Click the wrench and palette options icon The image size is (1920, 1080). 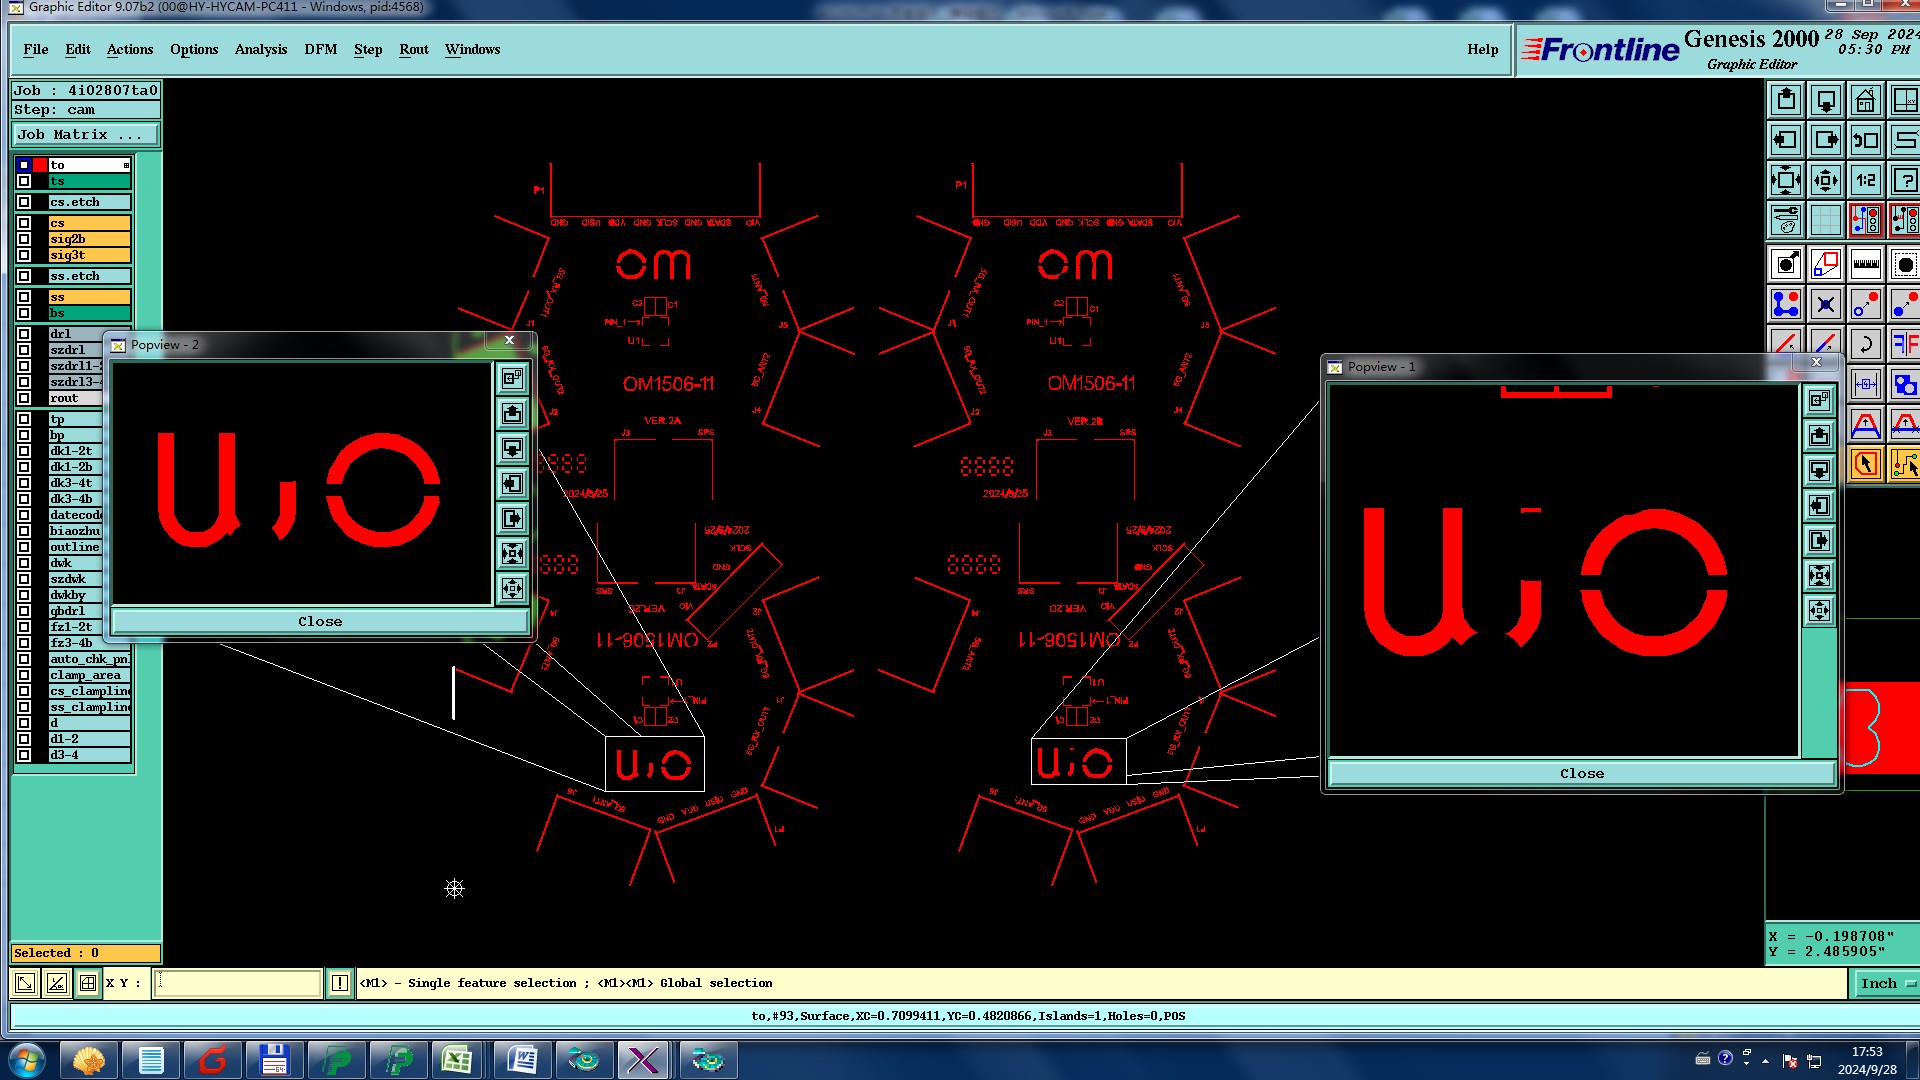[1786, 221]
